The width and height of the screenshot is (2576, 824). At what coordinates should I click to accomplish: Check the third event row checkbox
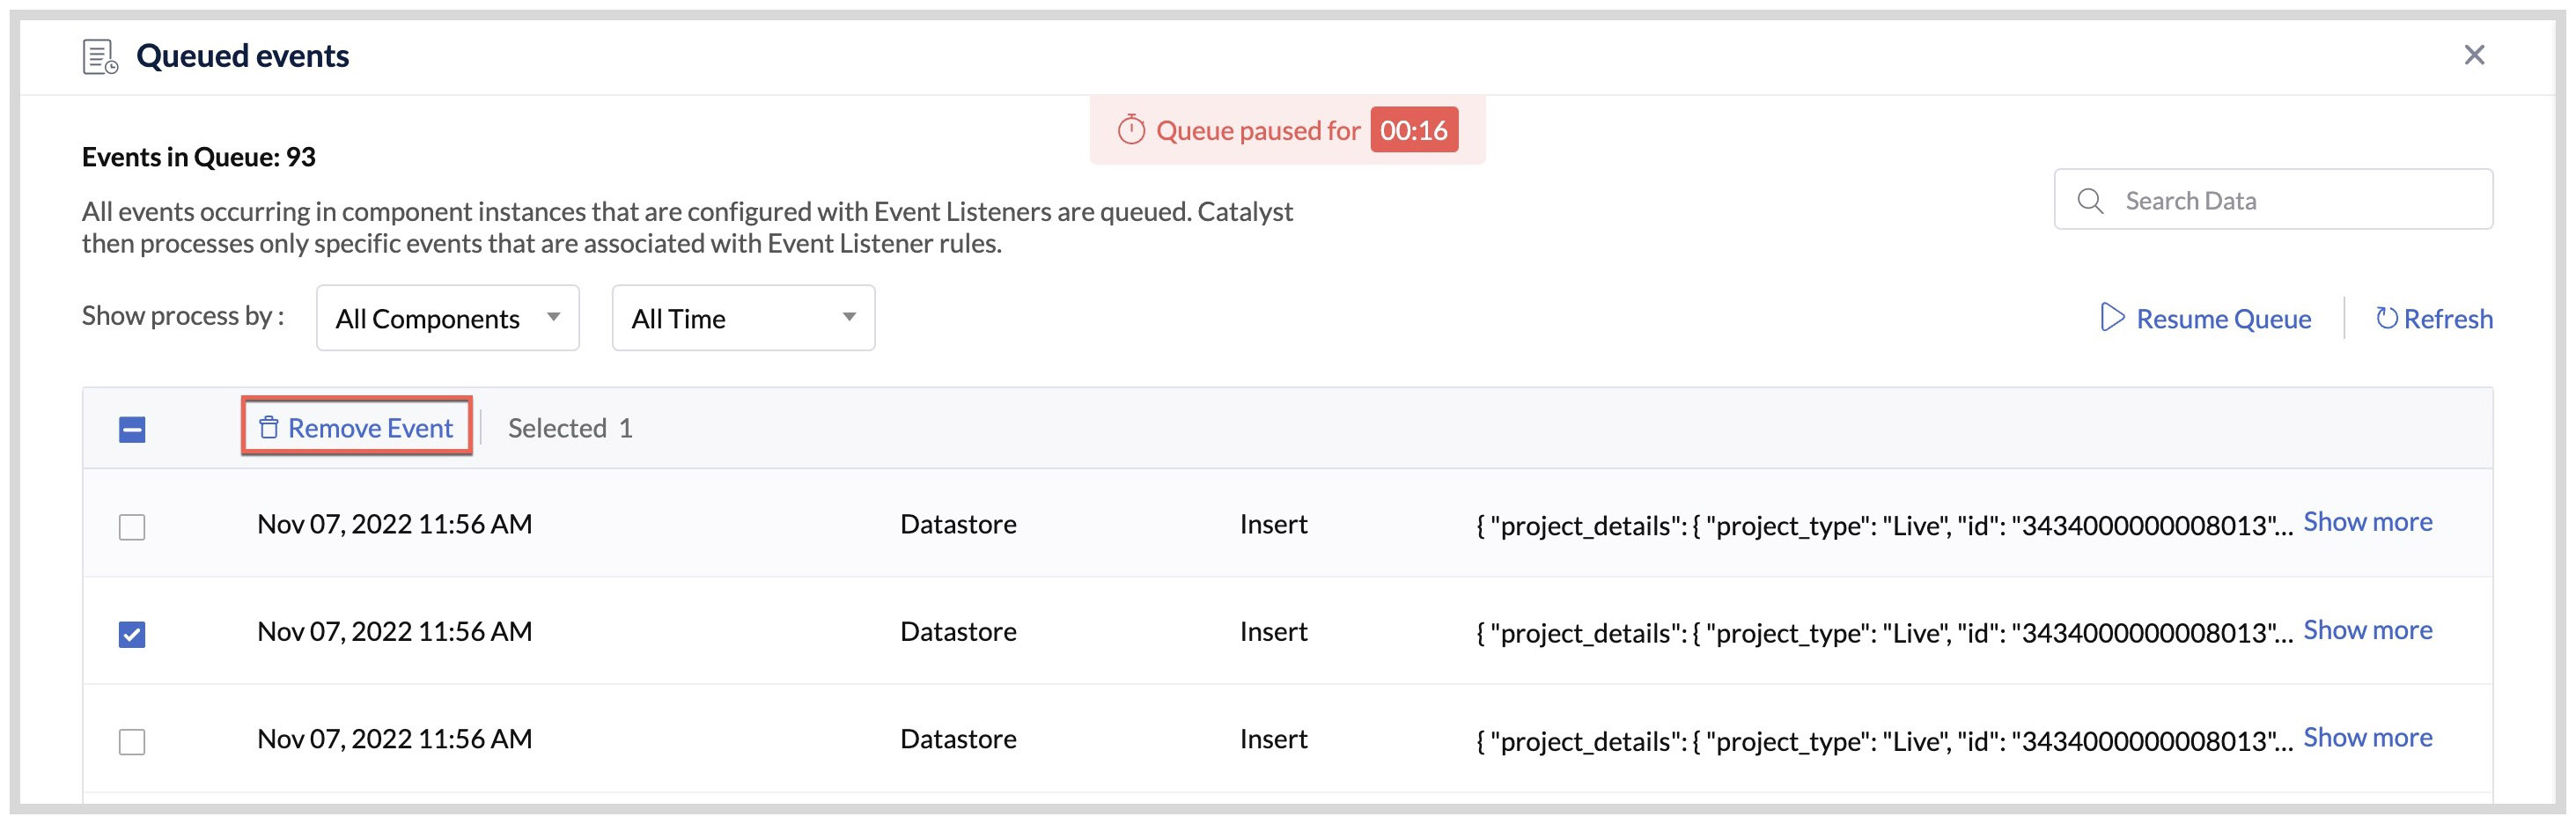(133, 740)
